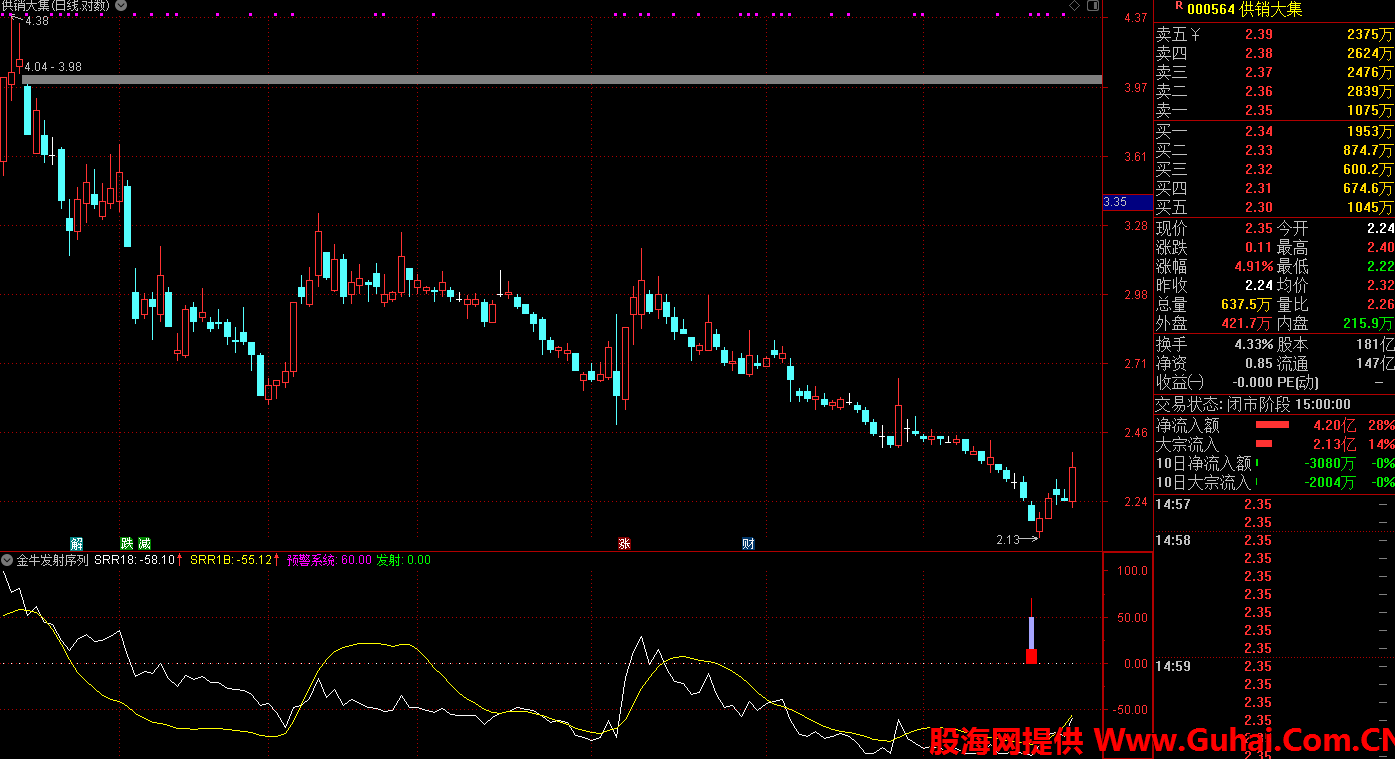The width and height of the screenshot is (1395, 759).
Task: Click the 涨幅 4.91% value
Action: 1253,267
